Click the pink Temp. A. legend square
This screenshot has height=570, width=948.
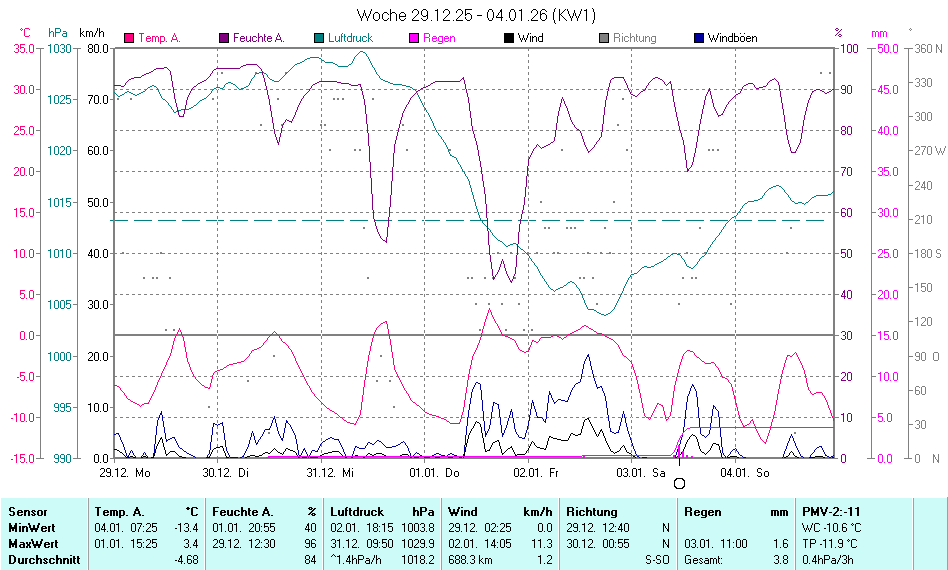[129, 38]
